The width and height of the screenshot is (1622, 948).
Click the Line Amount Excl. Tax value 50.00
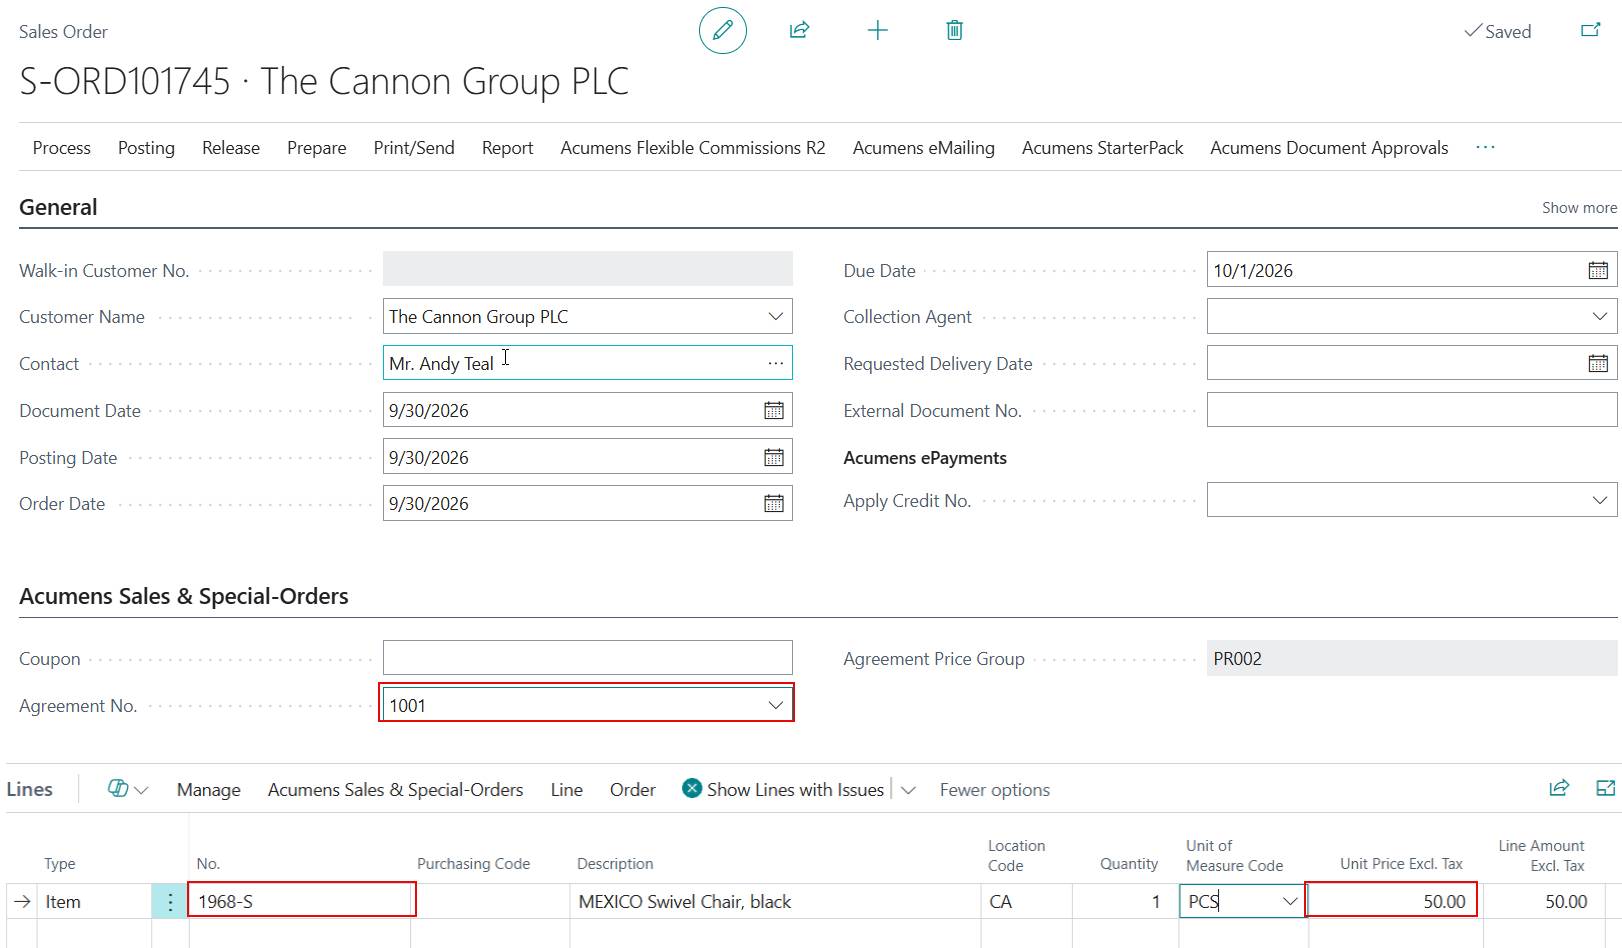coord(1566,901)
